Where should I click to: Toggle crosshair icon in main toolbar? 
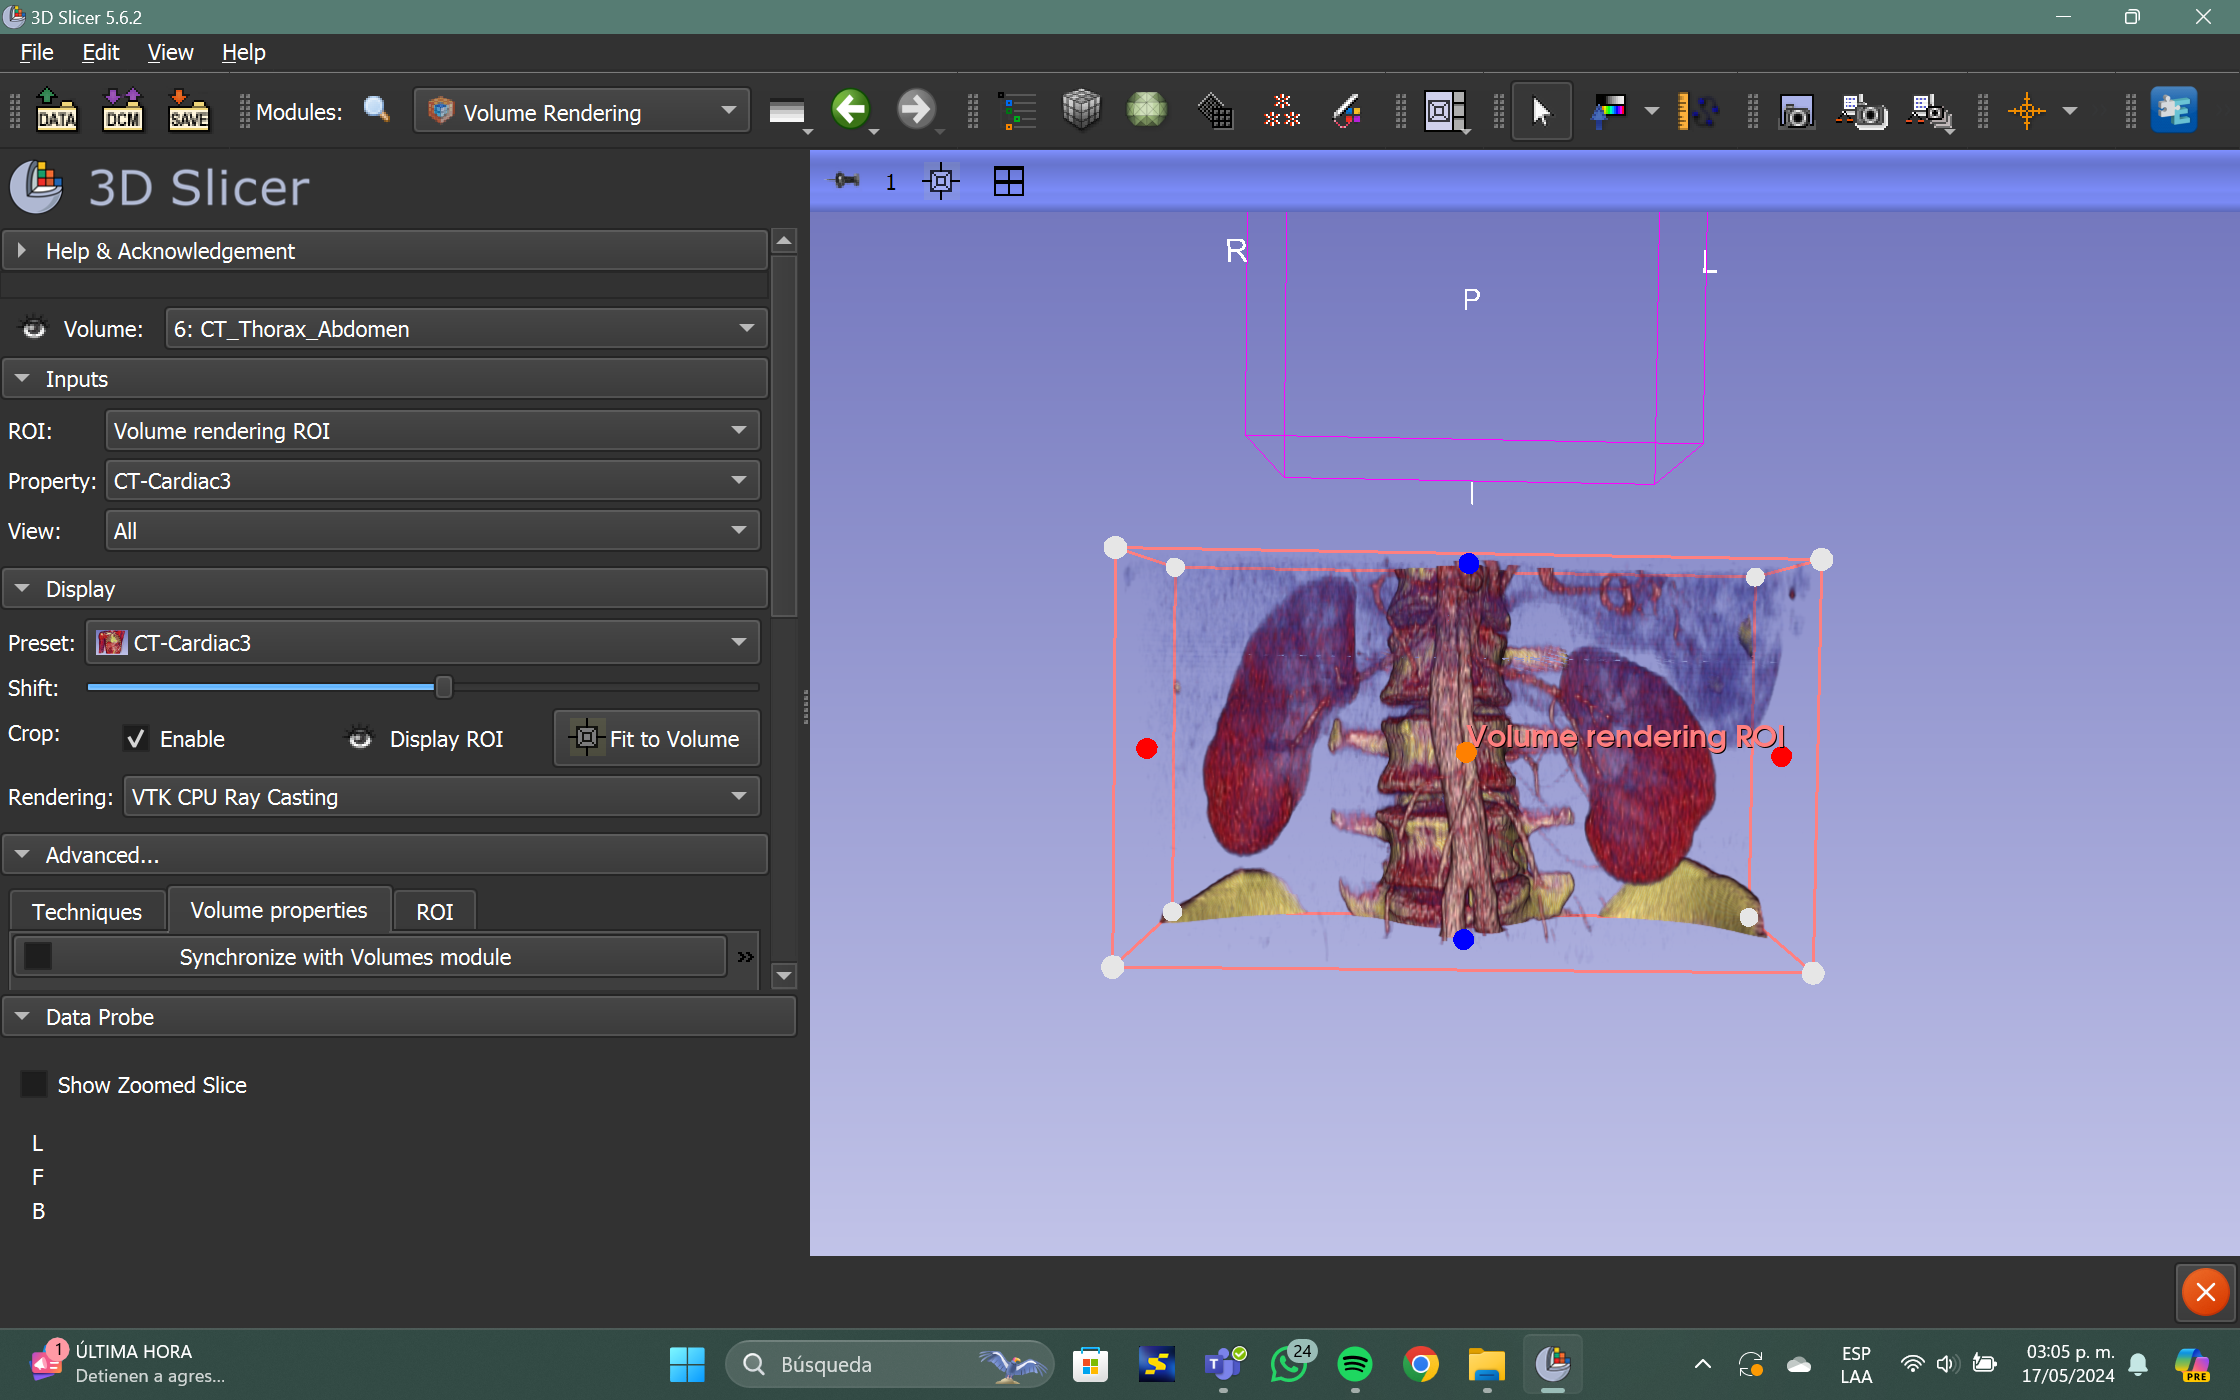coord(2027,111)
